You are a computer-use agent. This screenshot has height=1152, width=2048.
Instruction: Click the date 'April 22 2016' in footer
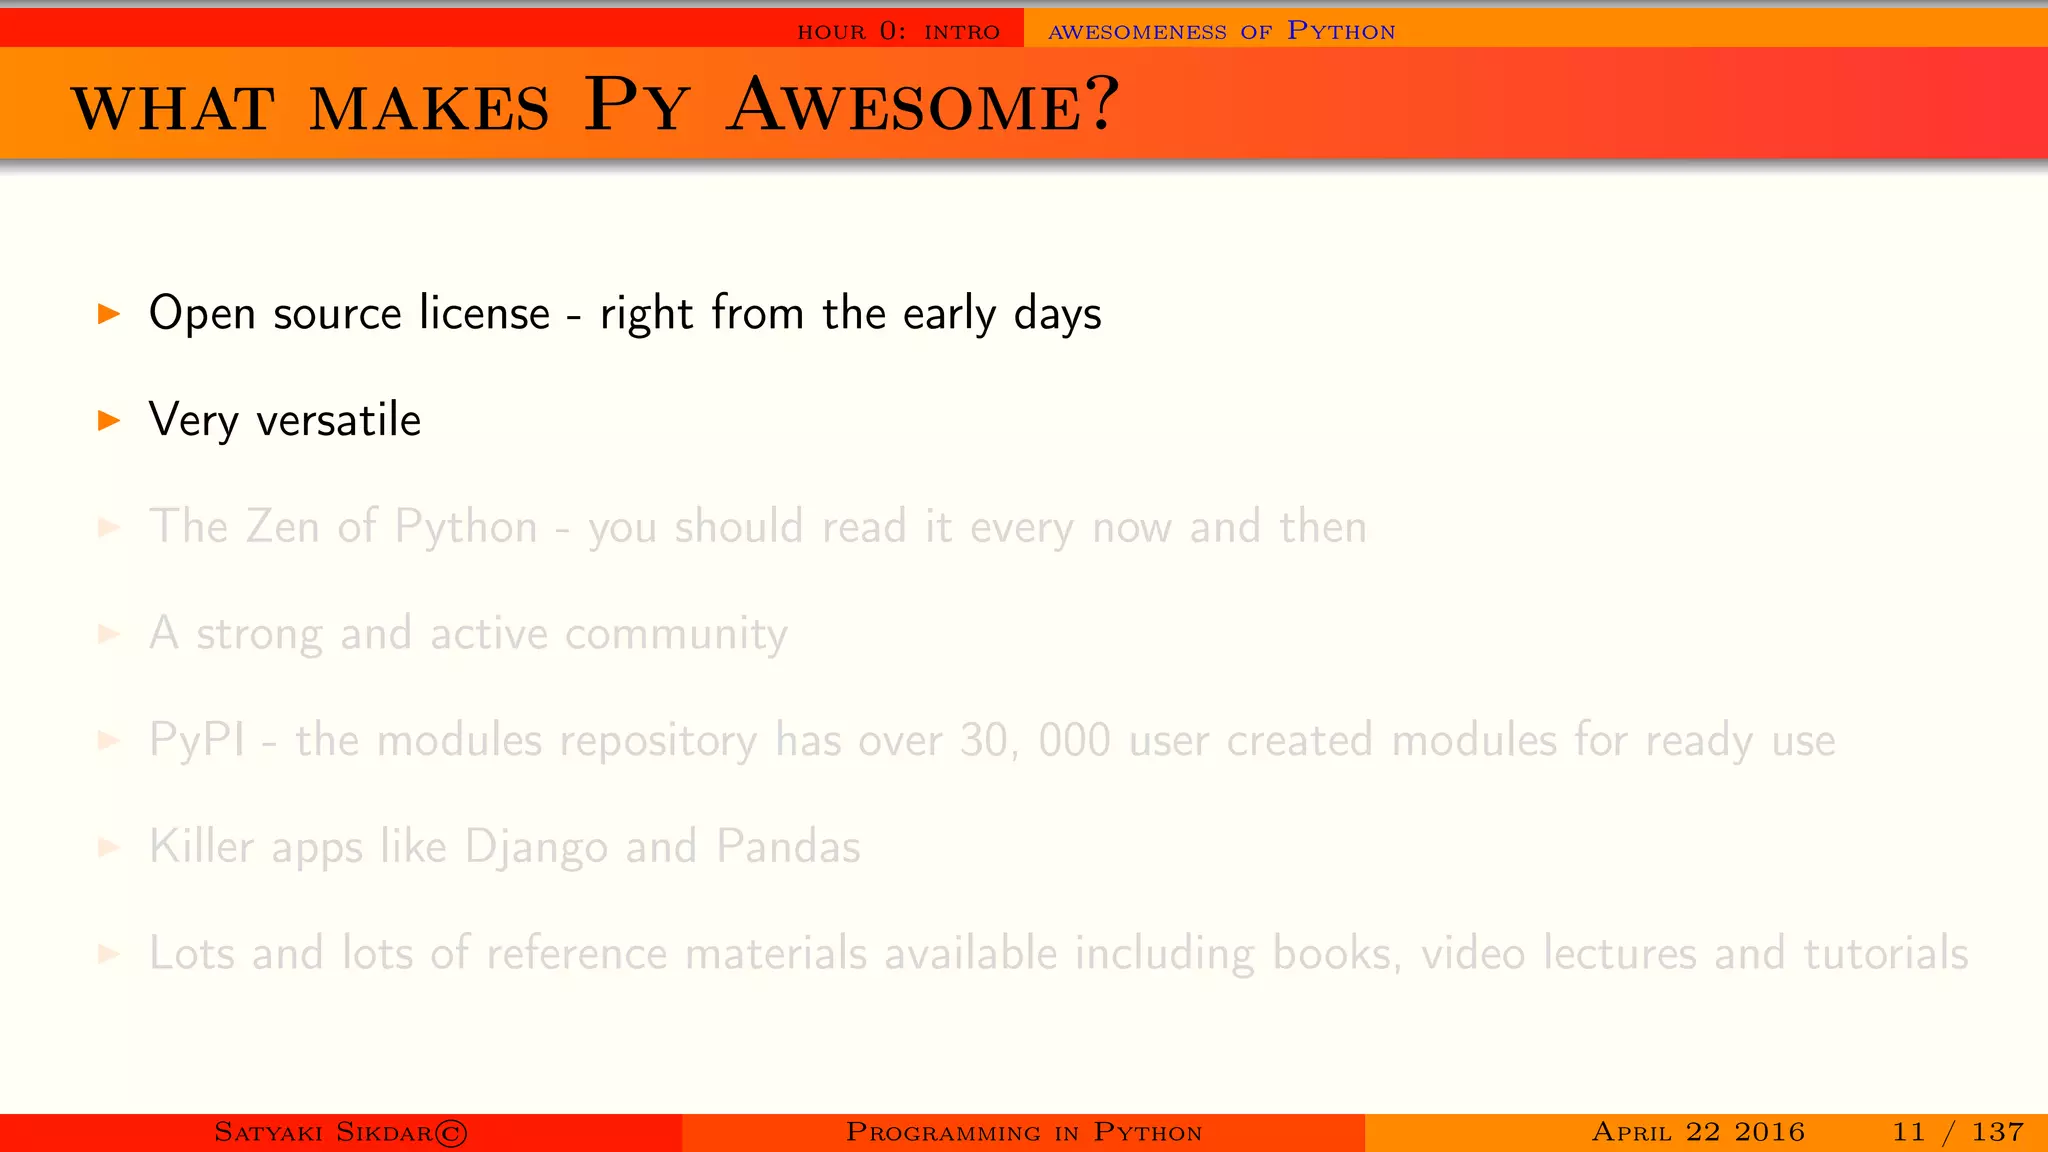(1698, 1132)
